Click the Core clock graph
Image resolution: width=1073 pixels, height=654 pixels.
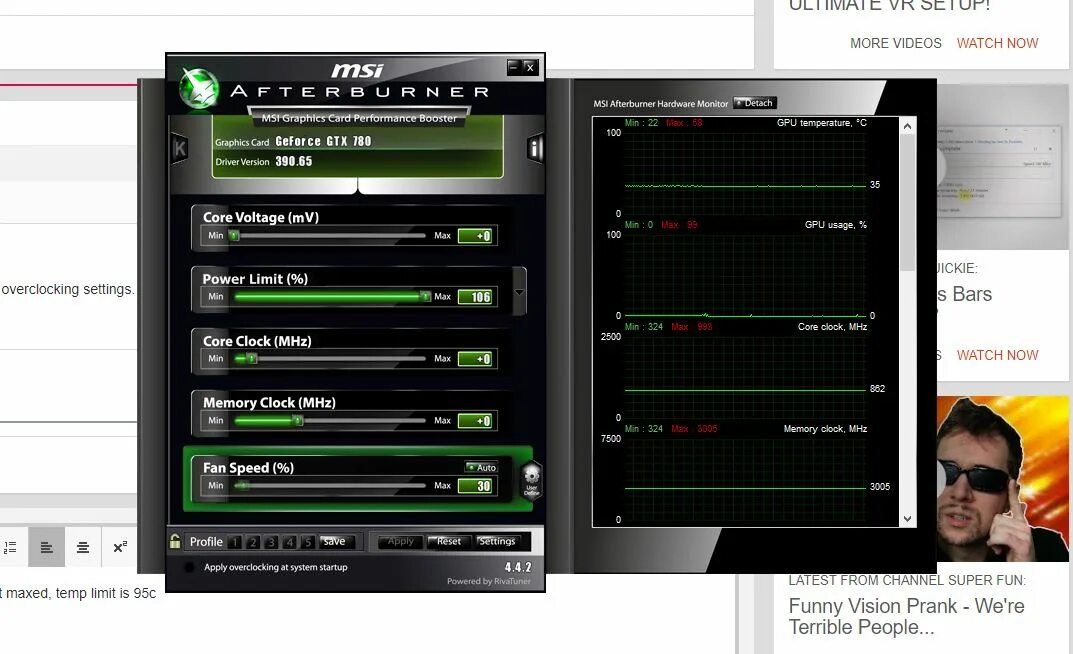(745, 377)
